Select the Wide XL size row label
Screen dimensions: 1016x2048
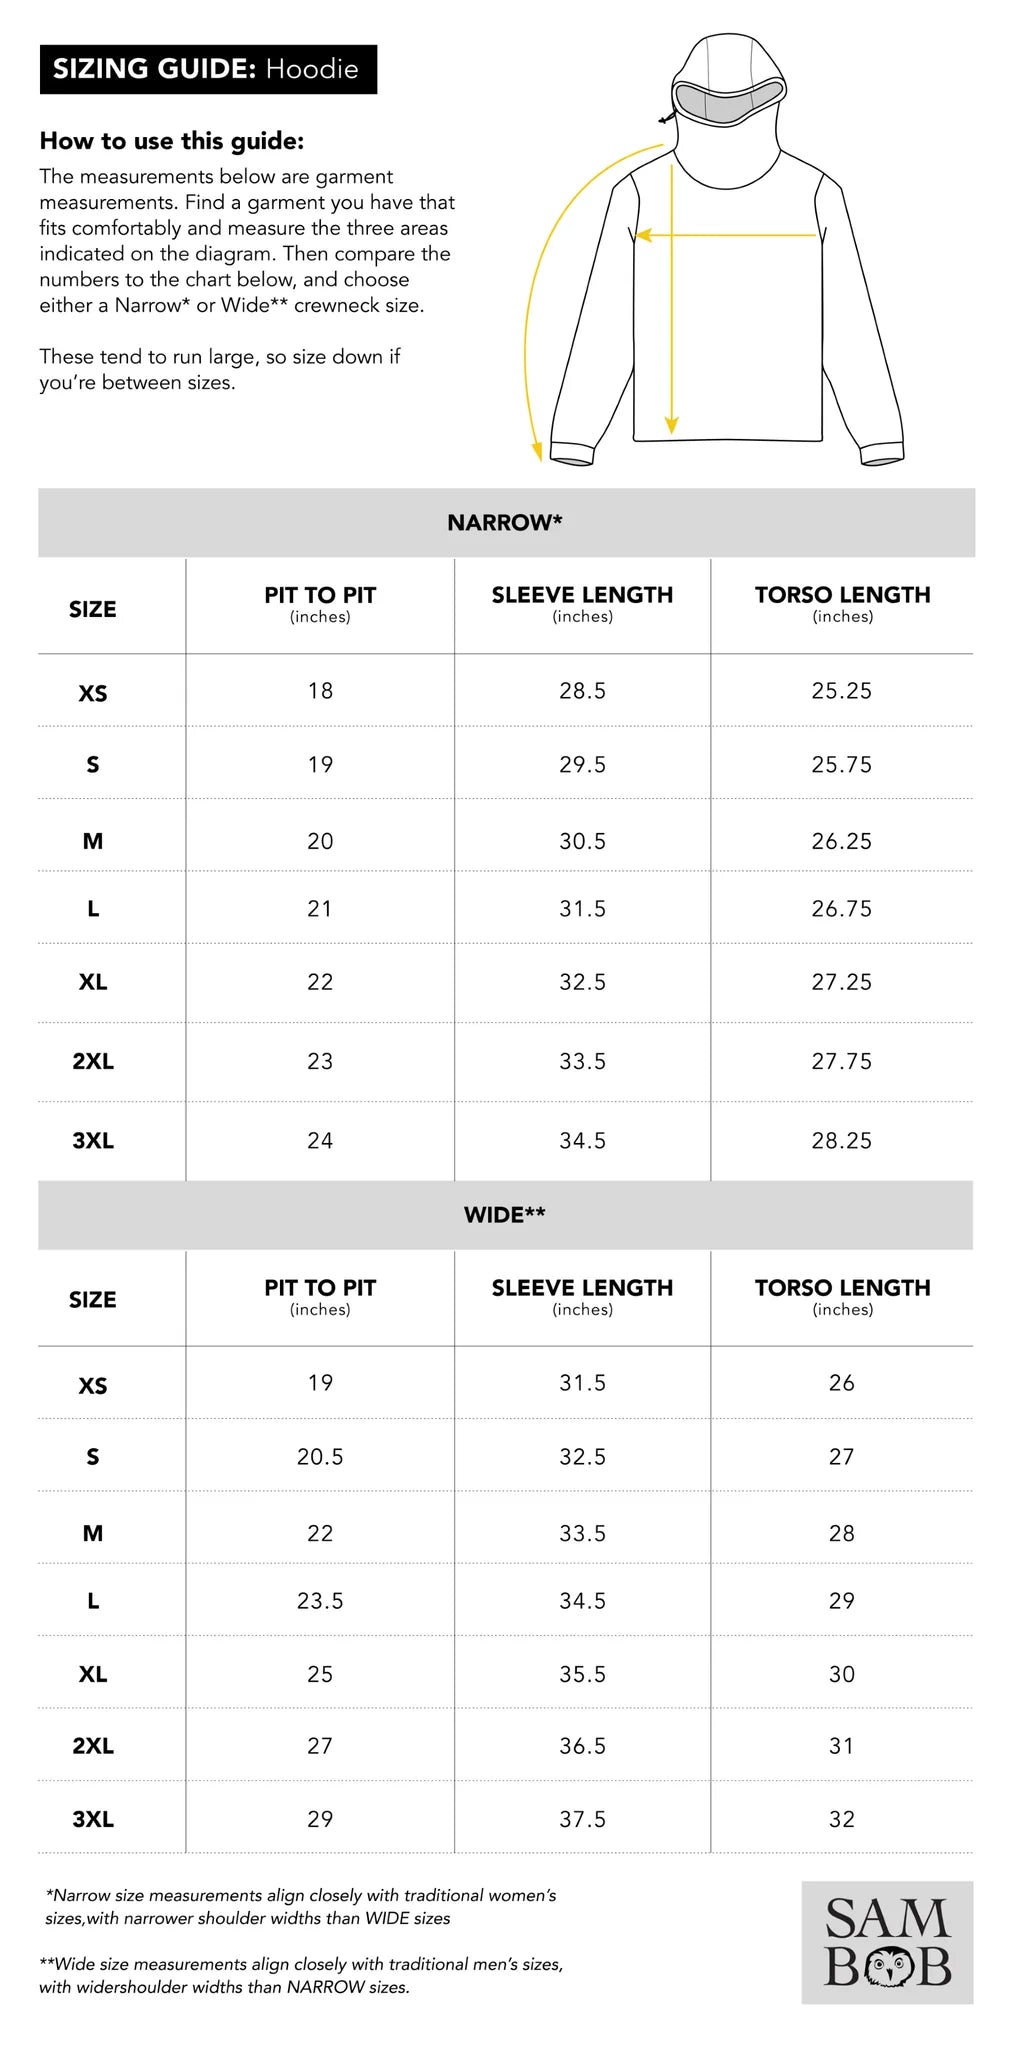coord(93,1674)
